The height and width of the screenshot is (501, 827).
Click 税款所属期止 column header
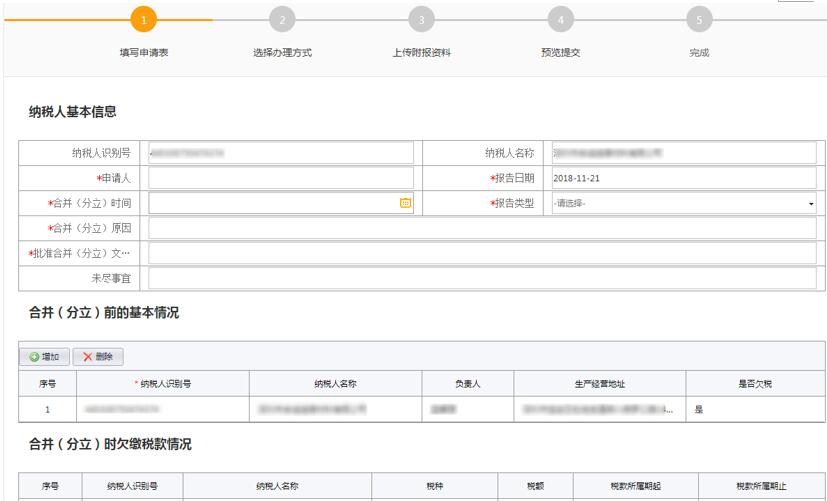pyautogui.click(x=762, y=486)
